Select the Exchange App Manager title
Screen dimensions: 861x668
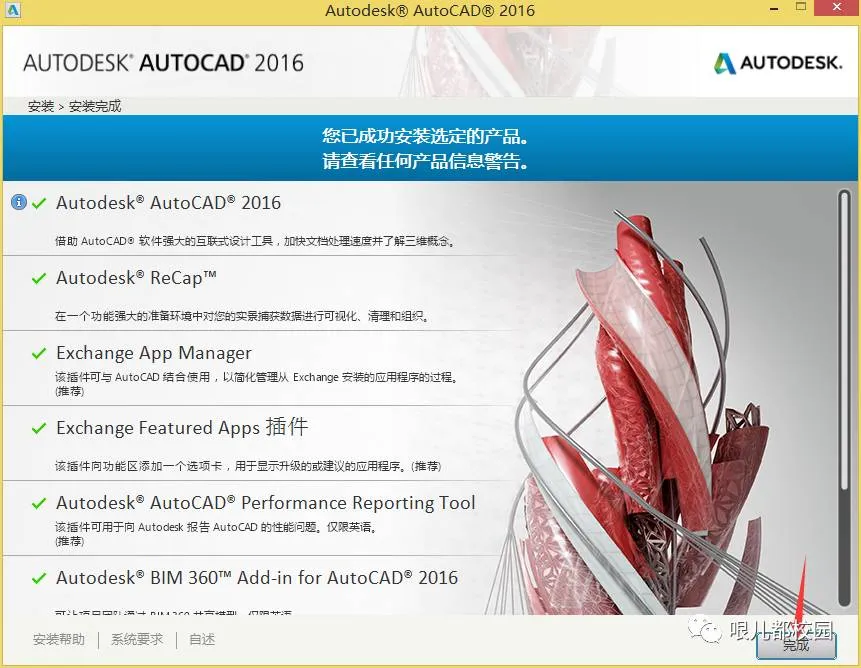click(154, 353)
